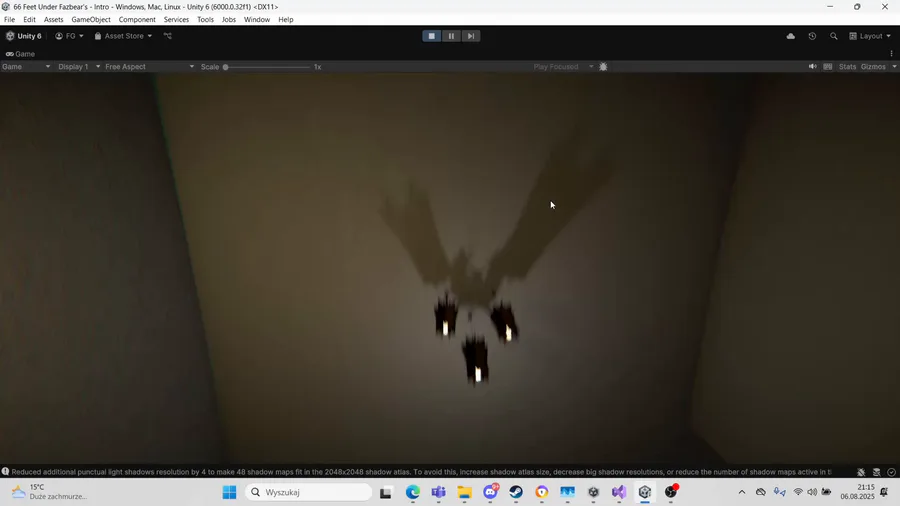
Task: Open the Edit menu
Action: click(x=29, y=20)
